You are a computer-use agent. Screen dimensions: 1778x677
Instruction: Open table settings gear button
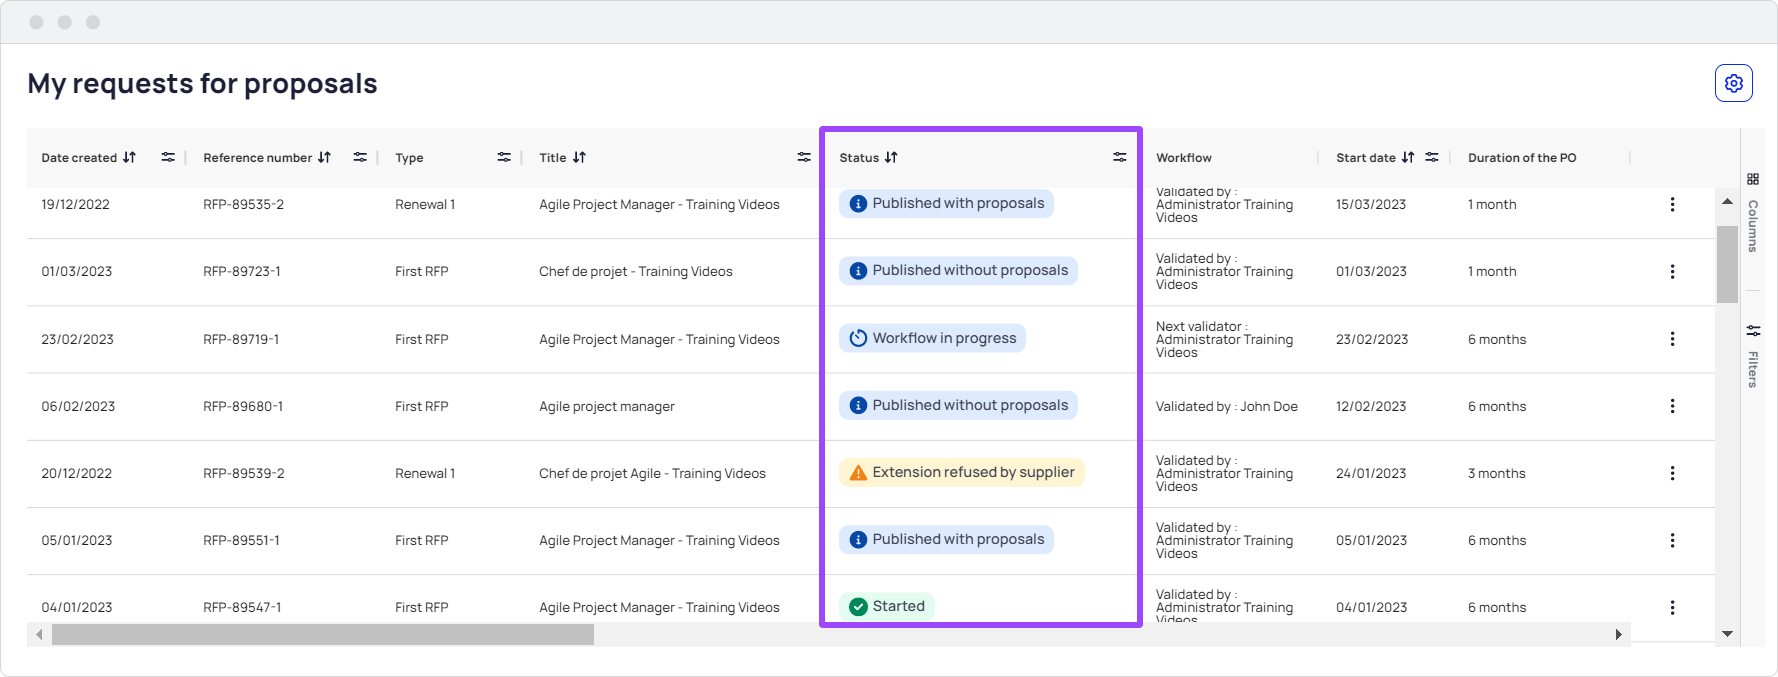point(1734,83)
